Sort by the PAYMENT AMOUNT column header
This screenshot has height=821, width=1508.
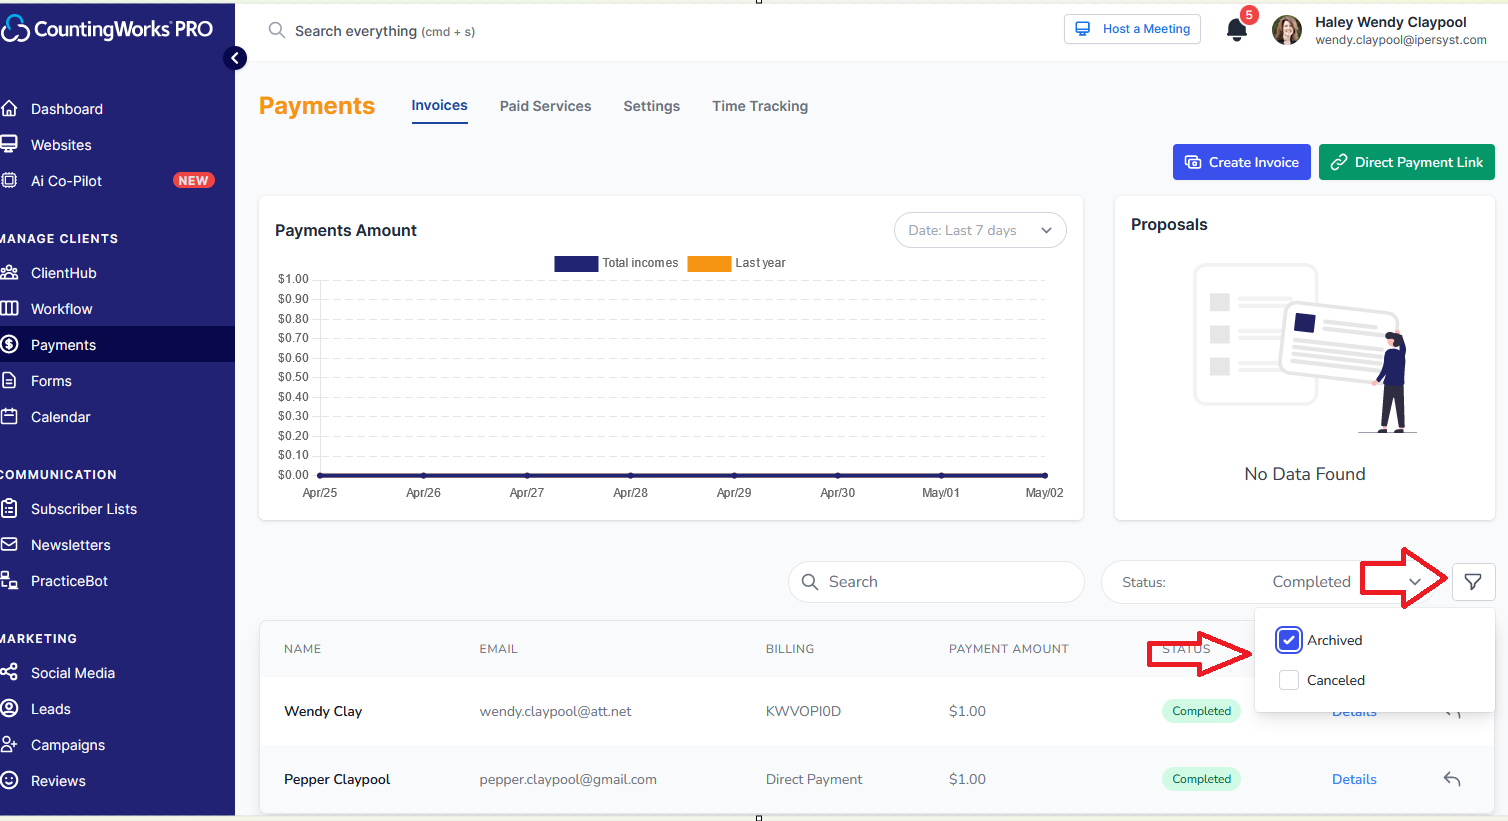coord(1008,649)
